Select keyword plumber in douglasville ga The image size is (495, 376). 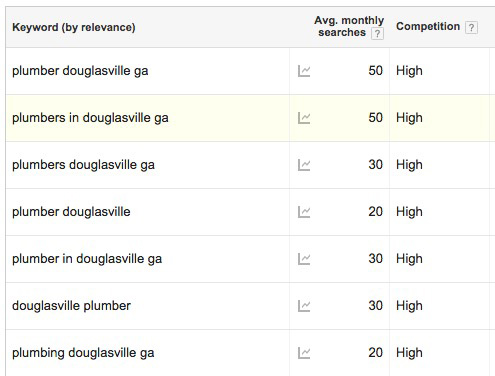tap(87, 259)
